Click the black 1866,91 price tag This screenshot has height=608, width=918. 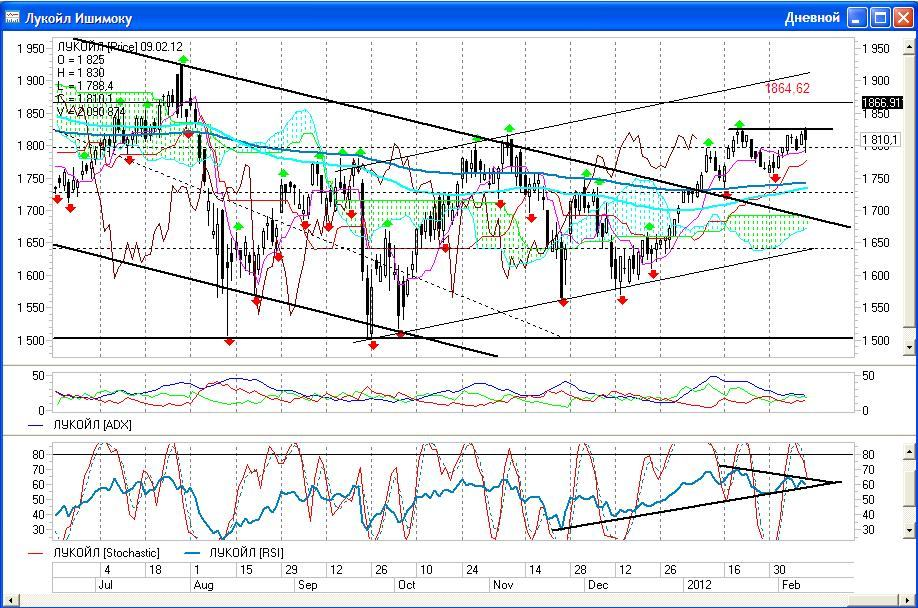coord(882,103)
